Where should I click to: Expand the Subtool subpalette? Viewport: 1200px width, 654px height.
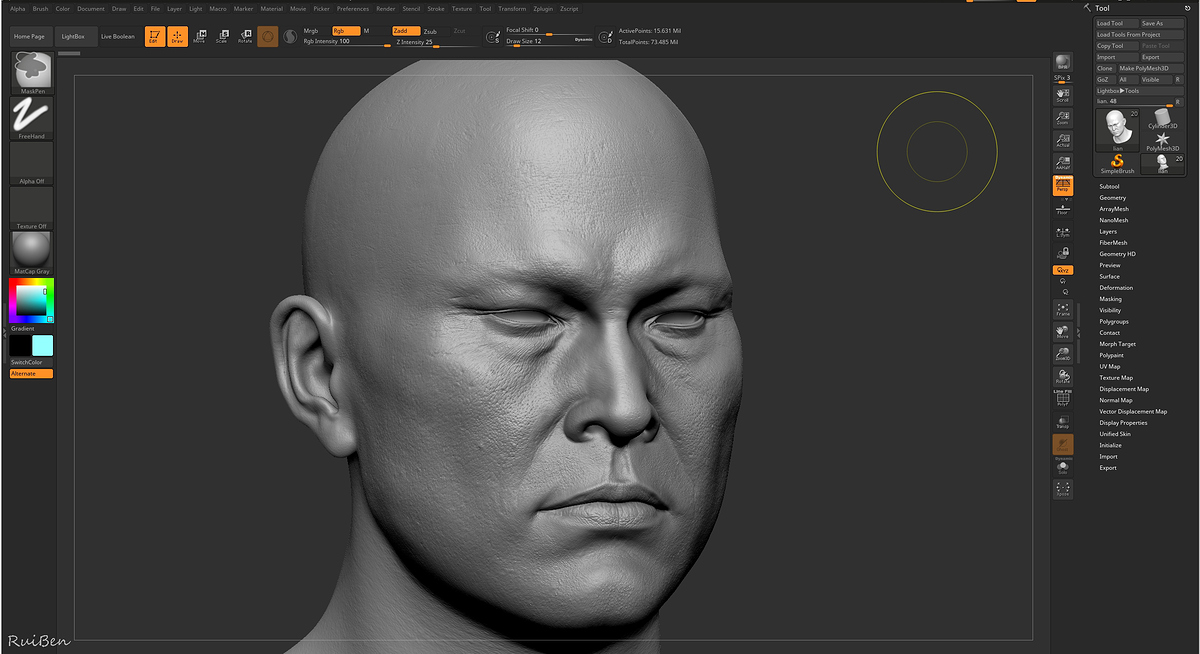1109,187
